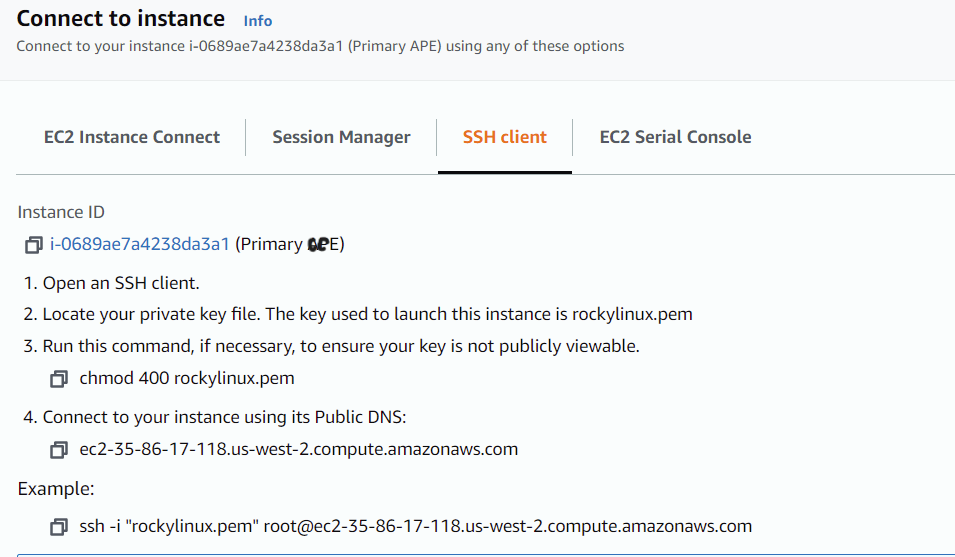Click instance ID link i-0689ae7a4238da3a1

(140, 244)
